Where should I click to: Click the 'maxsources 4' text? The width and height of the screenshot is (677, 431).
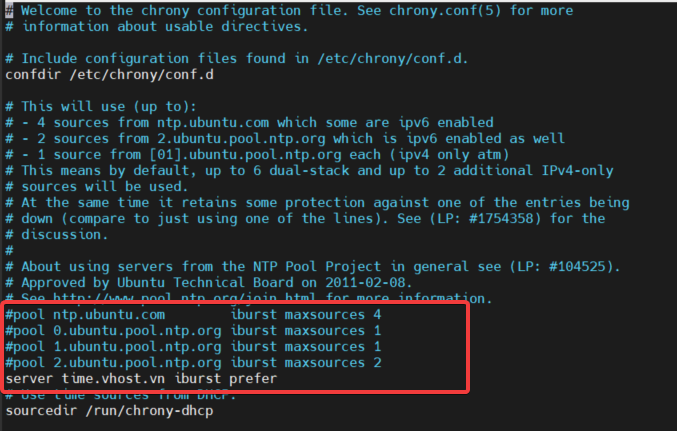pos(333,315)
